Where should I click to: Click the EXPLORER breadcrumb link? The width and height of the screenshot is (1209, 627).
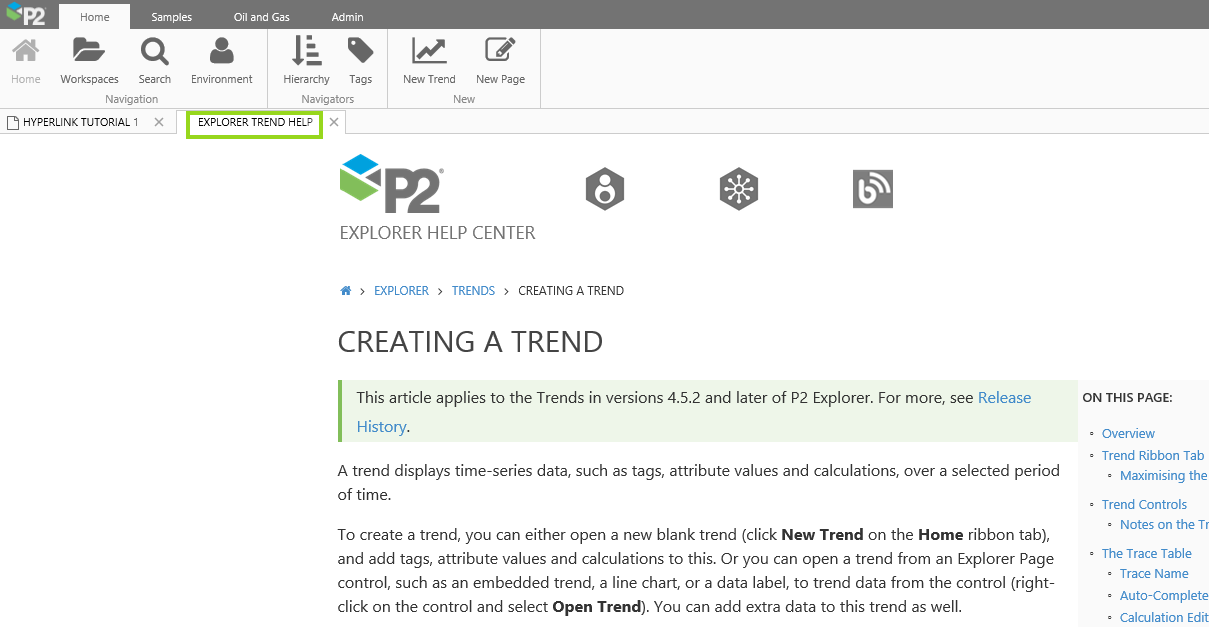401,291
